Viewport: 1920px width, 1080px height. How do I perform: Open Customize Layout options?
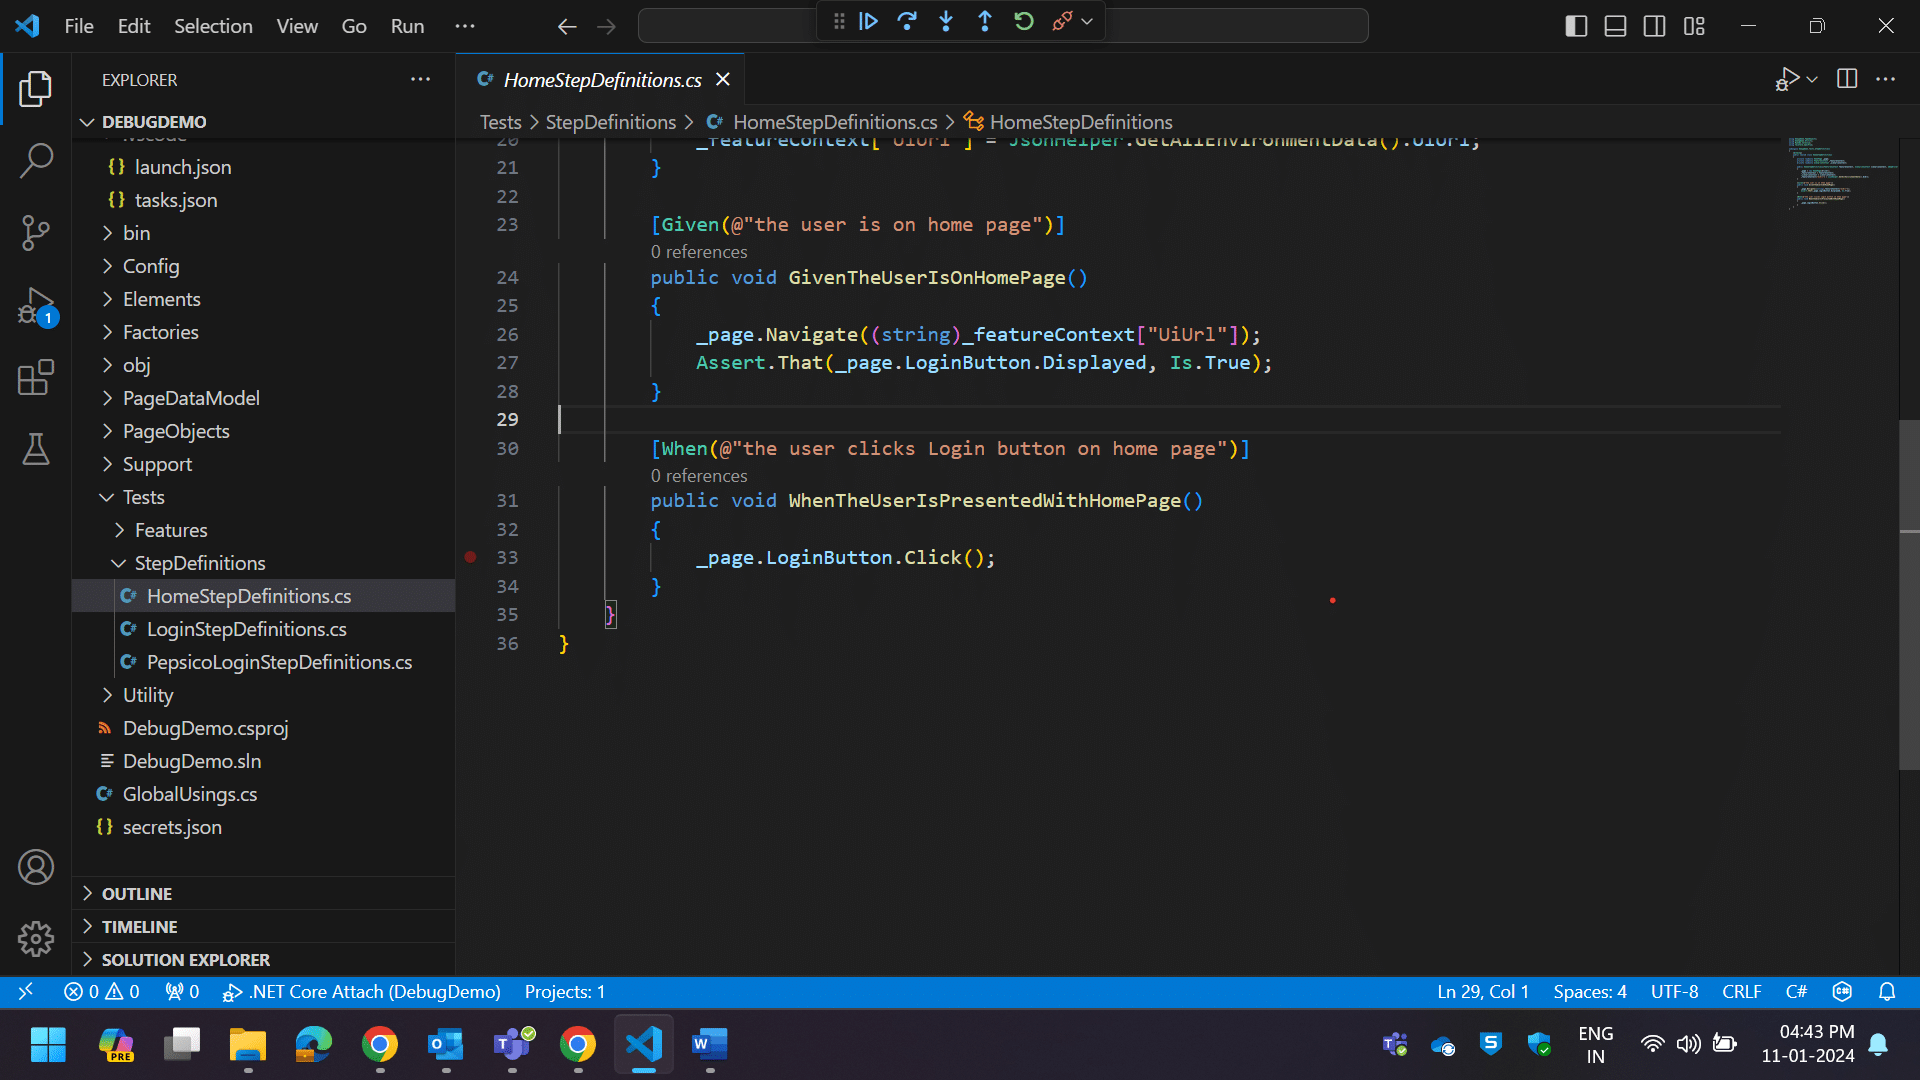(x=1694, y=26)
